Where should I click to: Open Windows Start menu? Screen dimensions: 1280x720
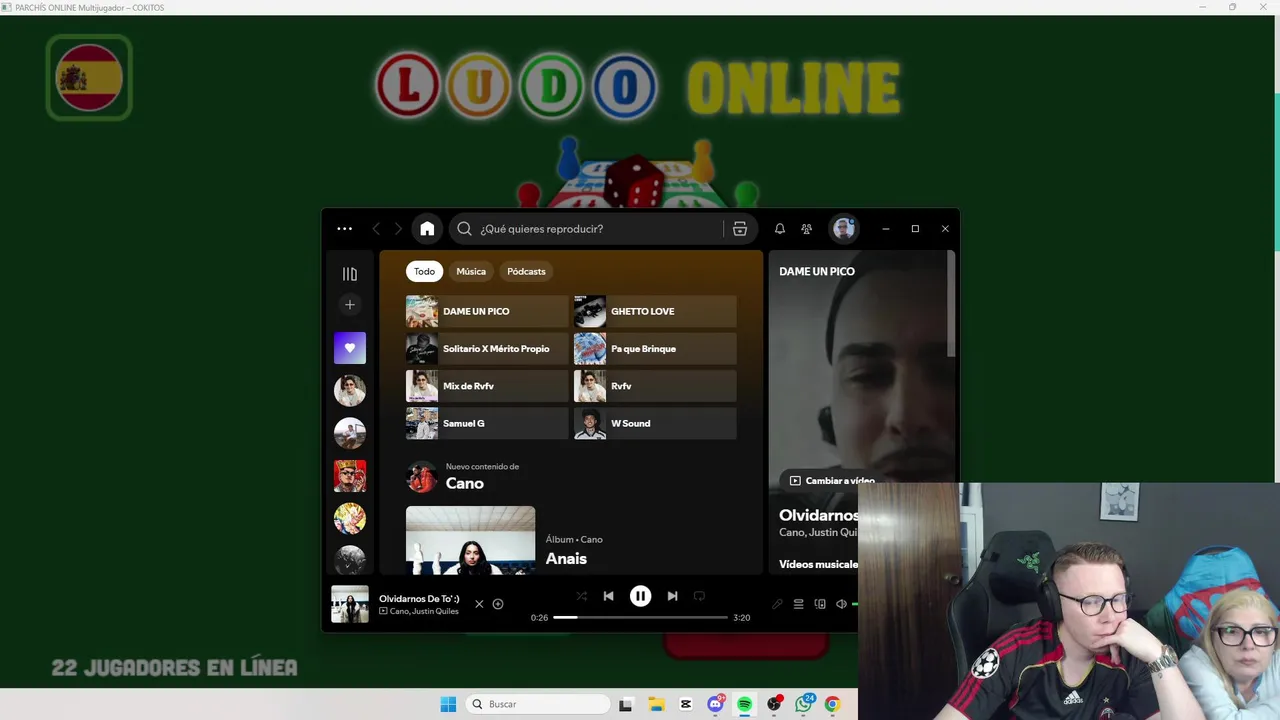click(448, 704)
